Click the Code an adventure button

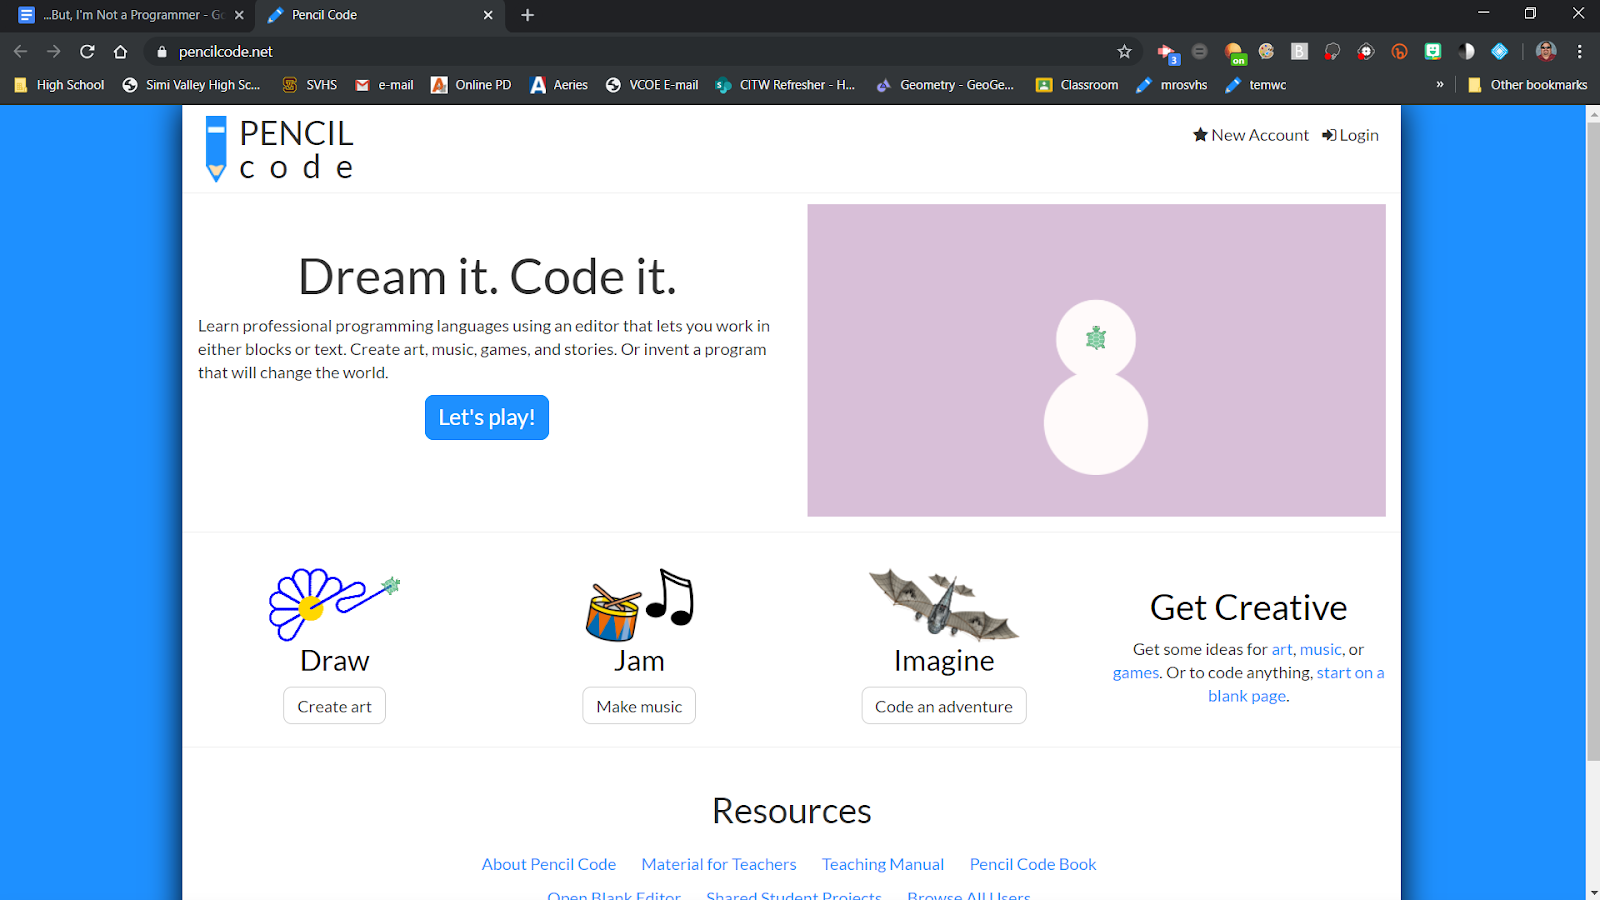click(x=944, y=706)
